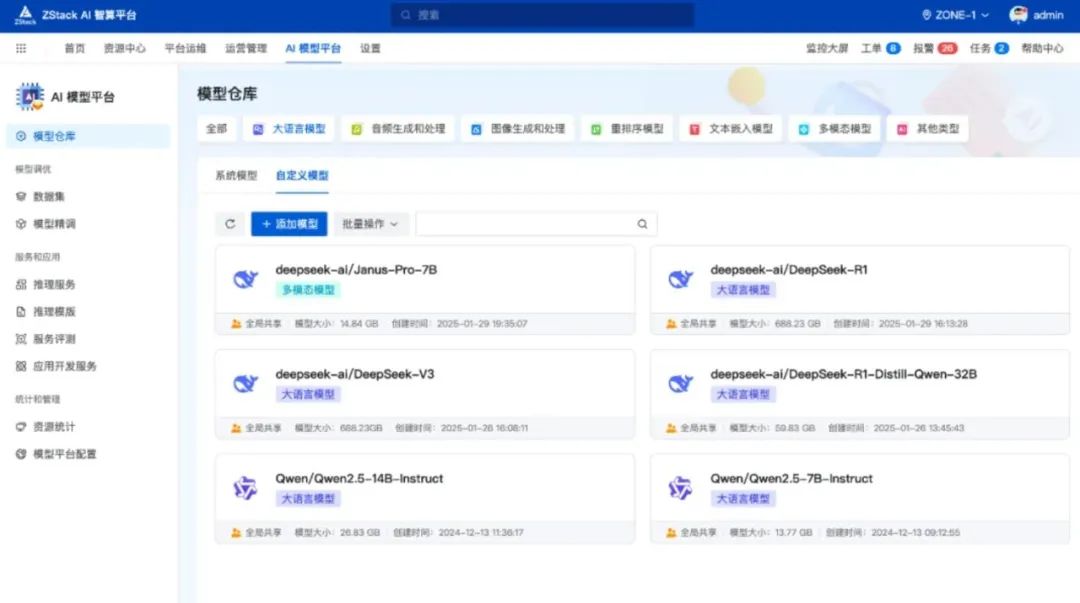
Task: Open 推理服务 in the left sidebar
Action: 54,284
